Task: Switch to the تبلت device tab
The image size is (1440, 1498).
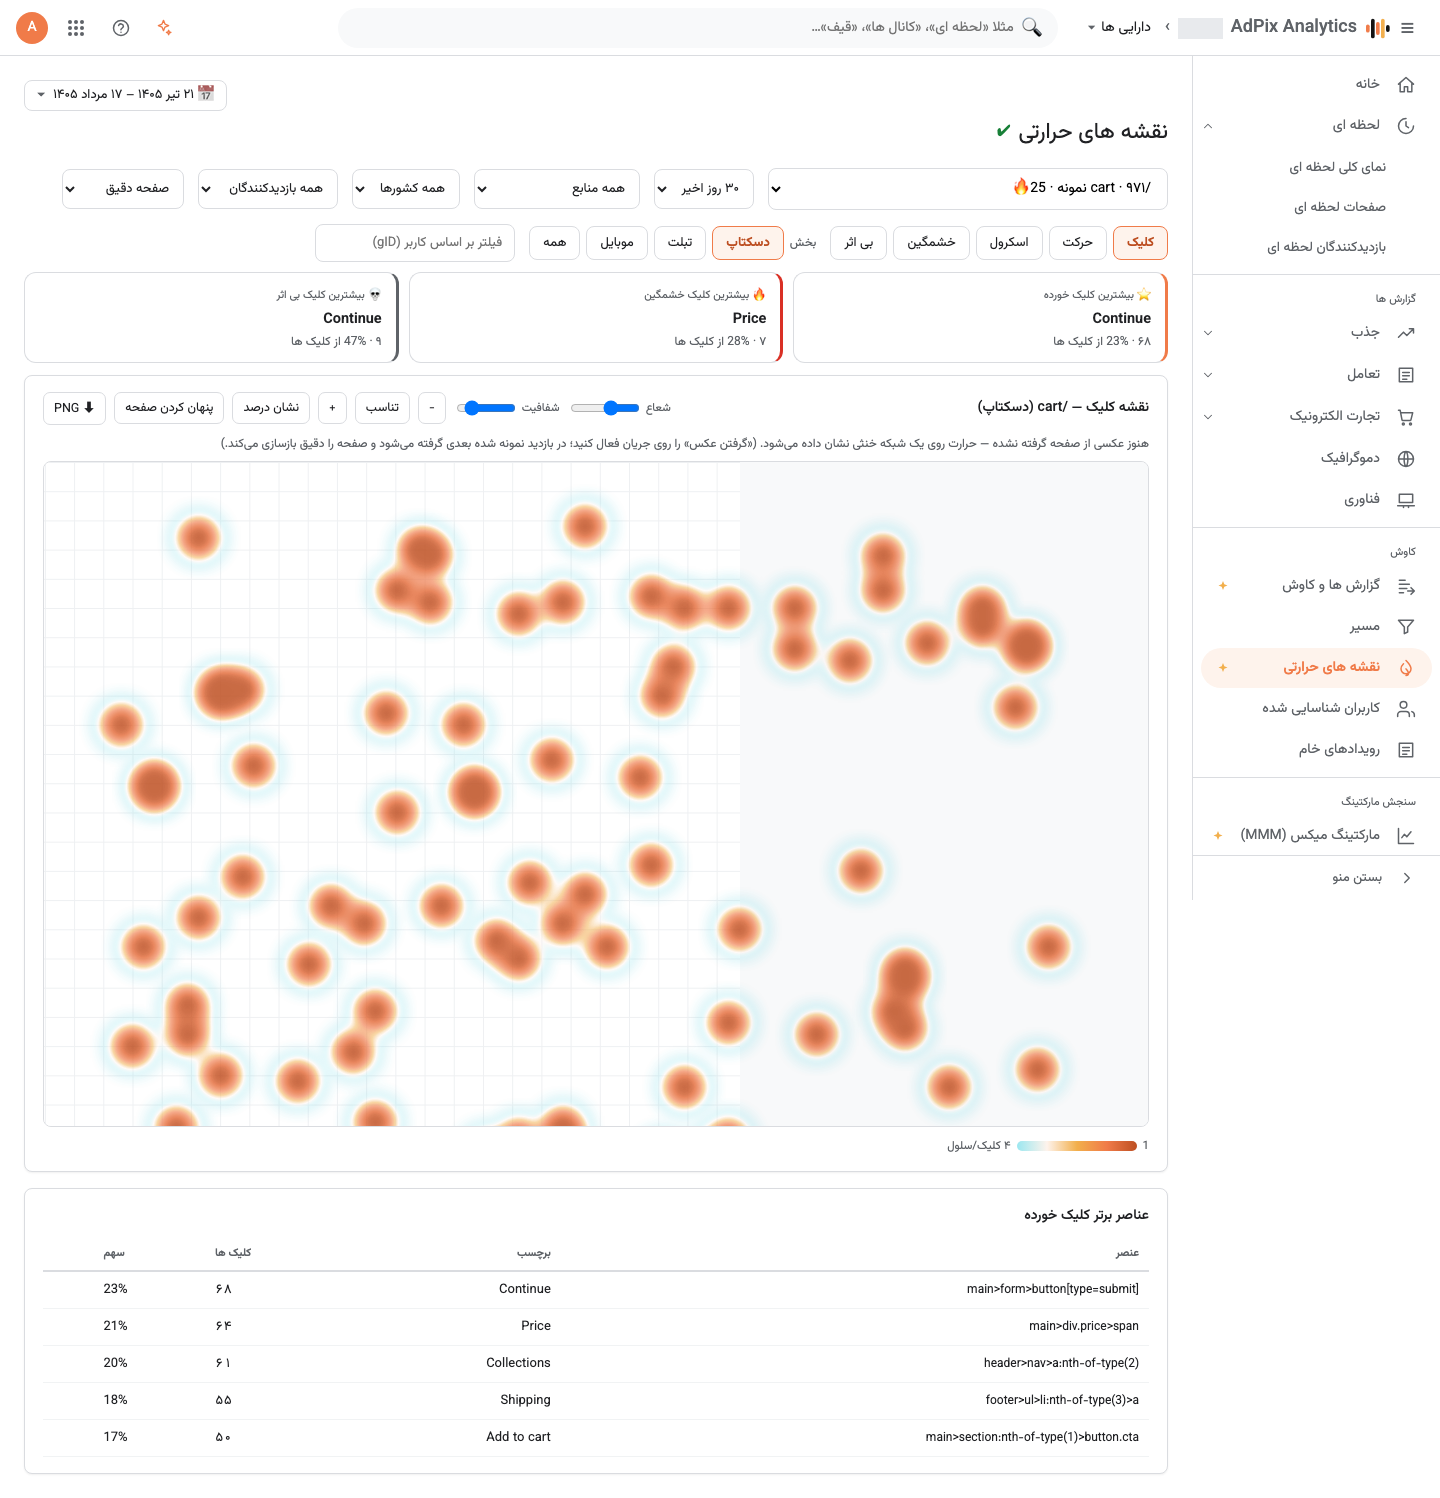Action: pos(680,243)
